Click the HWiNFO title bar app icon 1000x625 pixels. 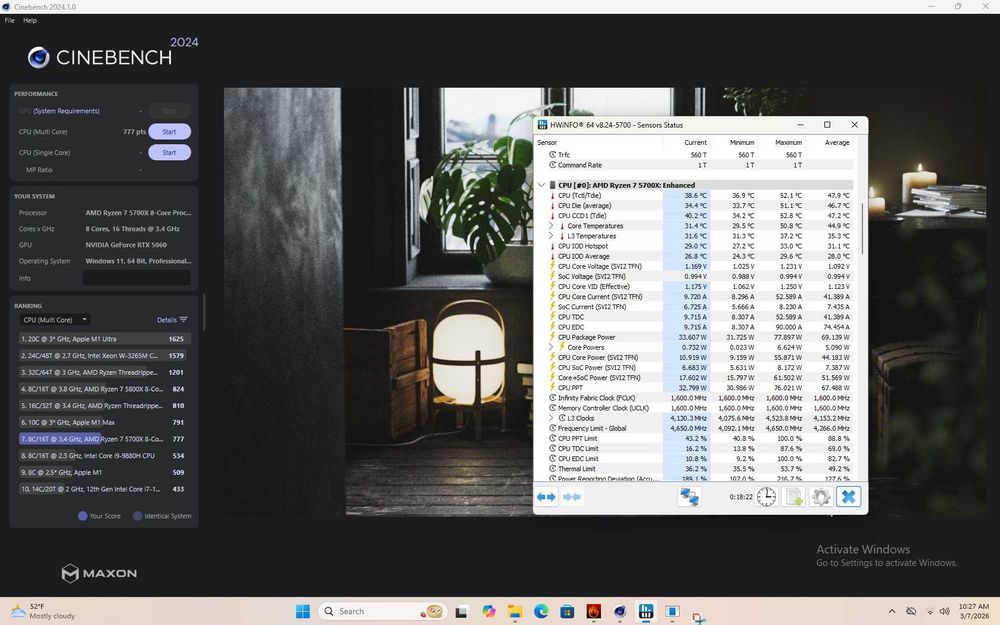click(542, 125)
